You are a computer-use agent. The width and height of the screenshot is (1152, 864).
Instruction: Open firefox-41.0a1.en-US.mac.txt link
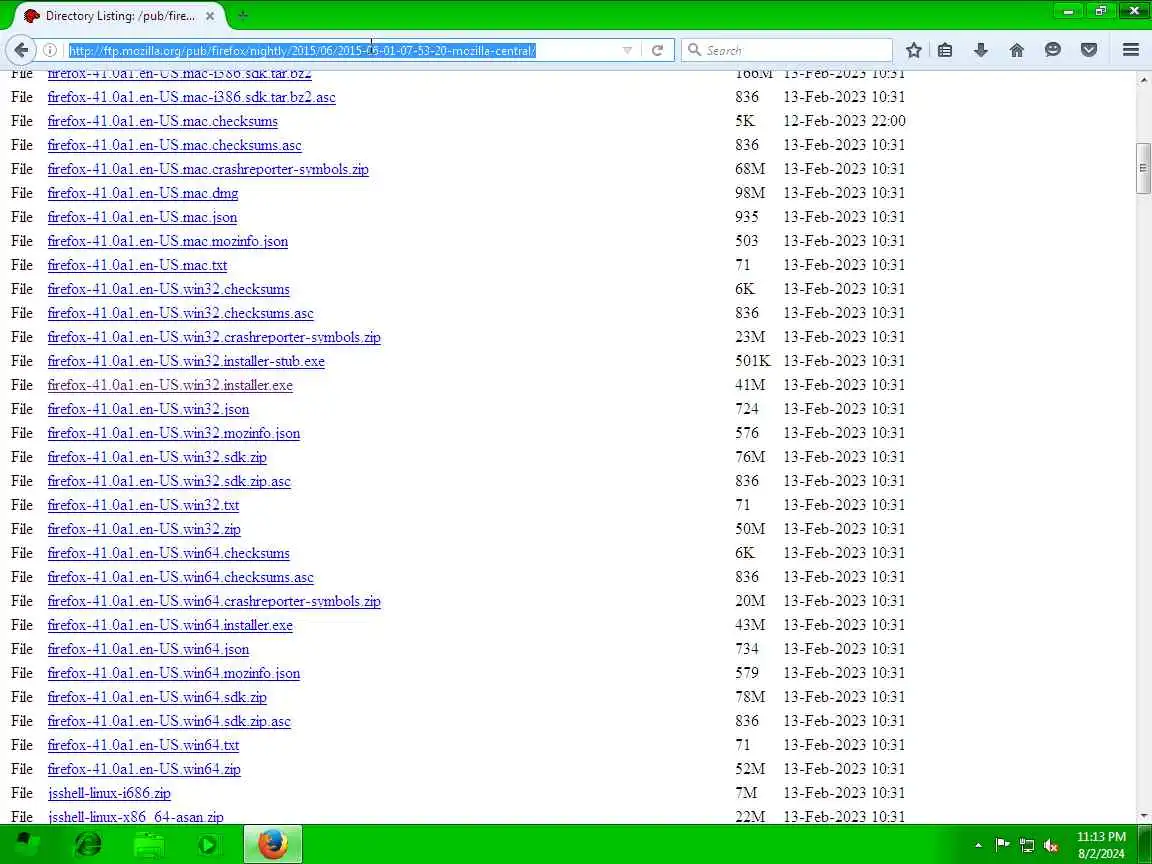pos(137,264)
